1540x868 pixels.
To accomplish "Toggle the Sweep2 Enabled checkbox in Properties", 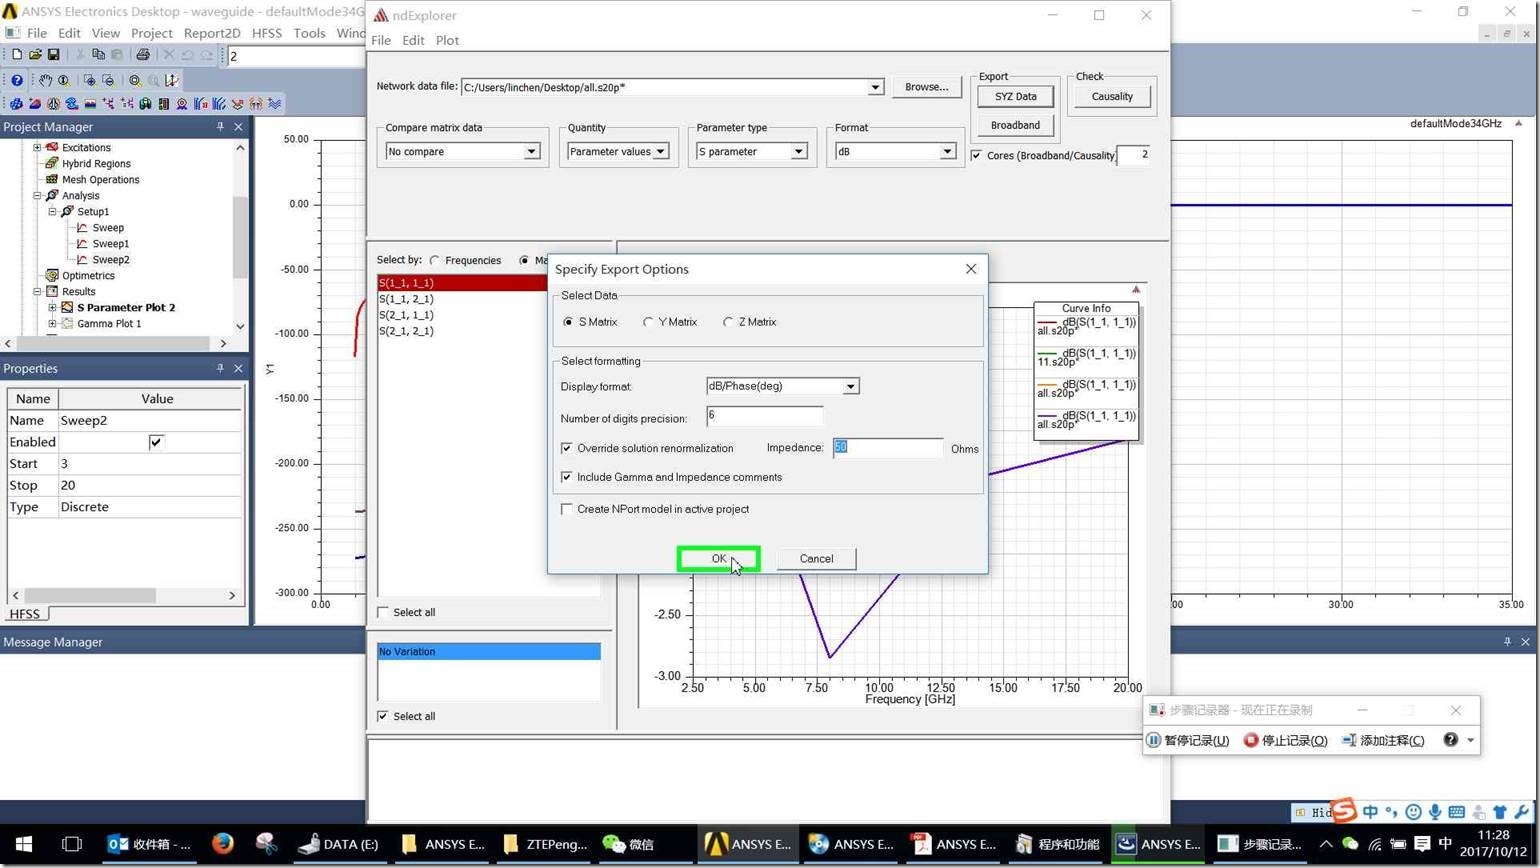I will point(156,442).
